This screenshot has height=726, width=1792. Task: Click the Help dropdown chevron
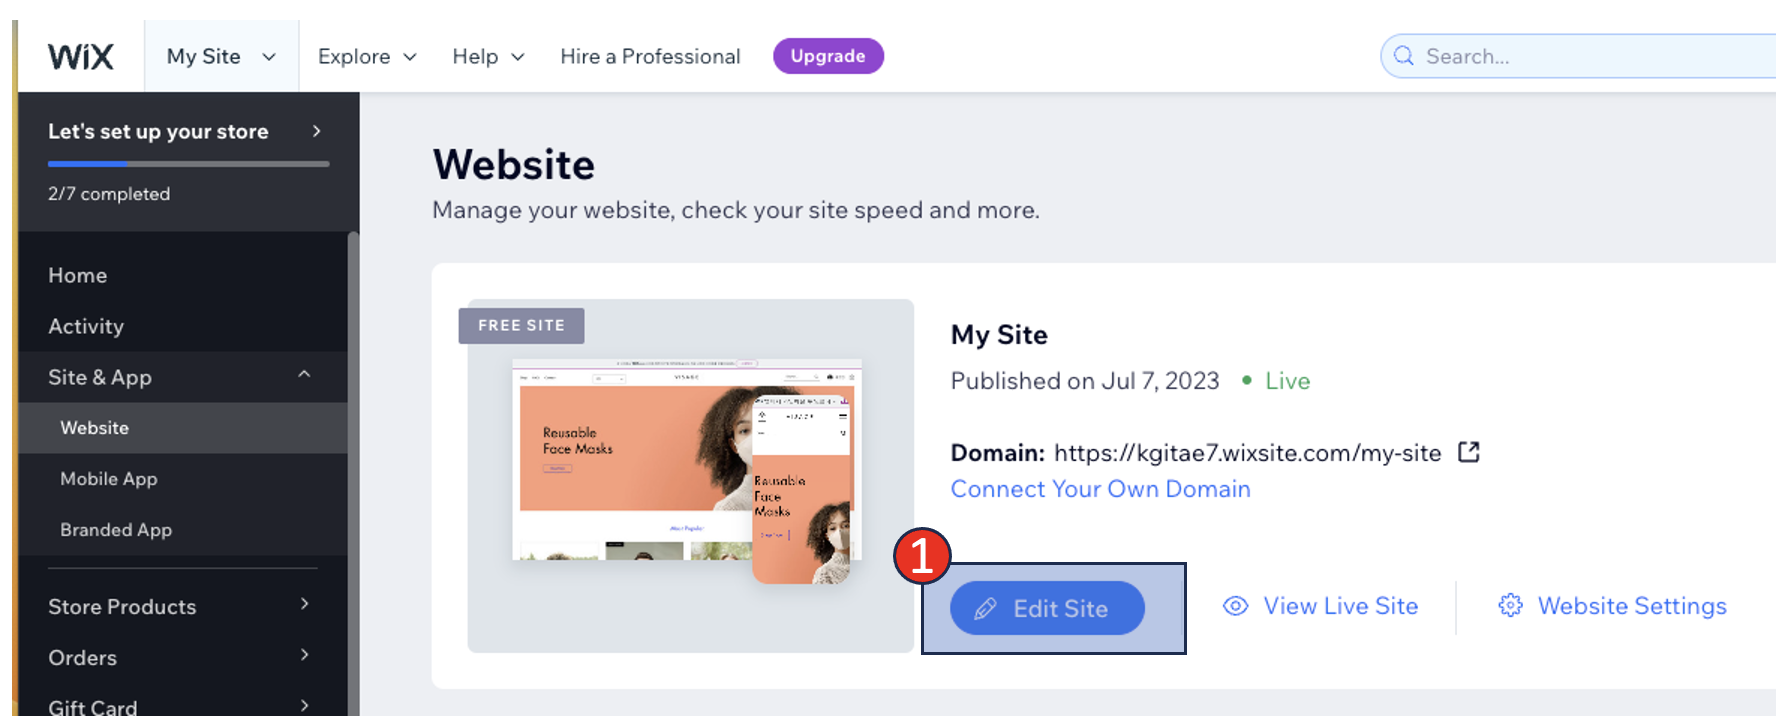coord(518,57)
